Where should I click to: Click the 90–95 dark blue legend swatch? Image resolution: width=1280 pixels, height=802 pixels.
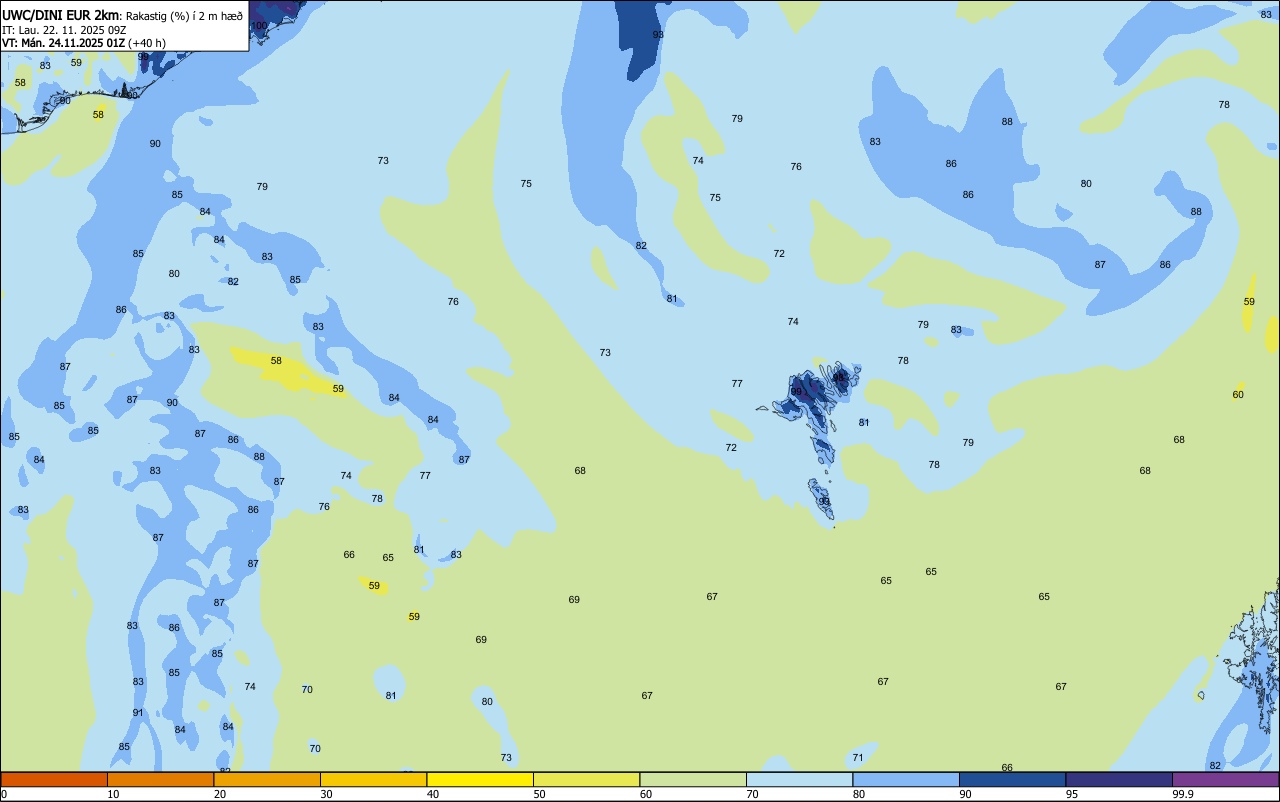coord(1012,779)
